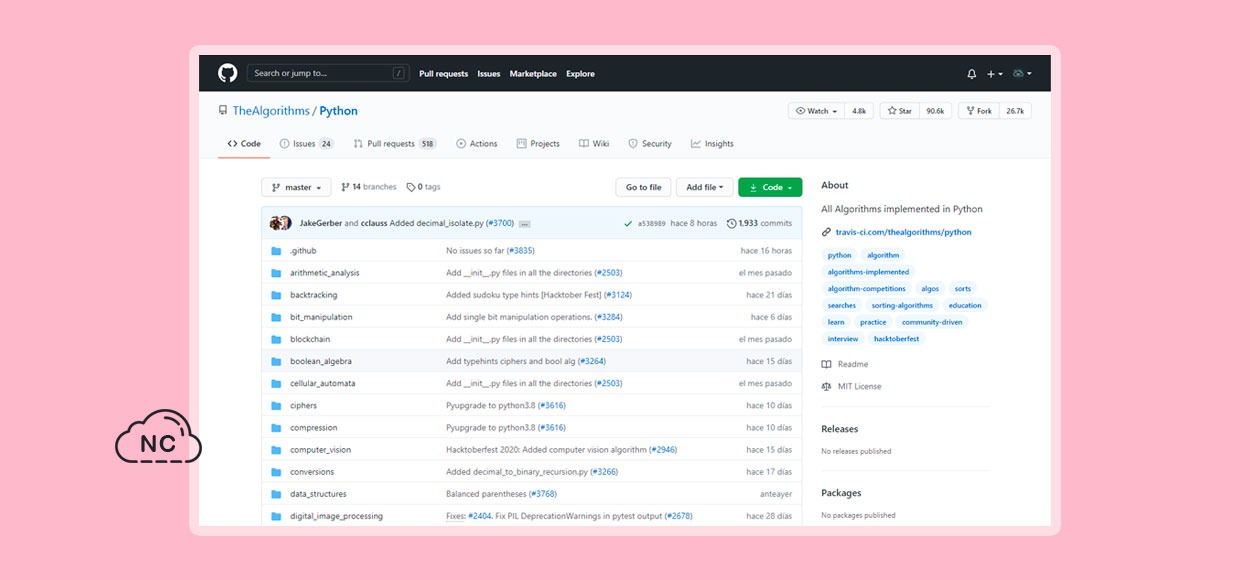Switch to the Actions tab
Screen dimensions: 1250x580
477,144
